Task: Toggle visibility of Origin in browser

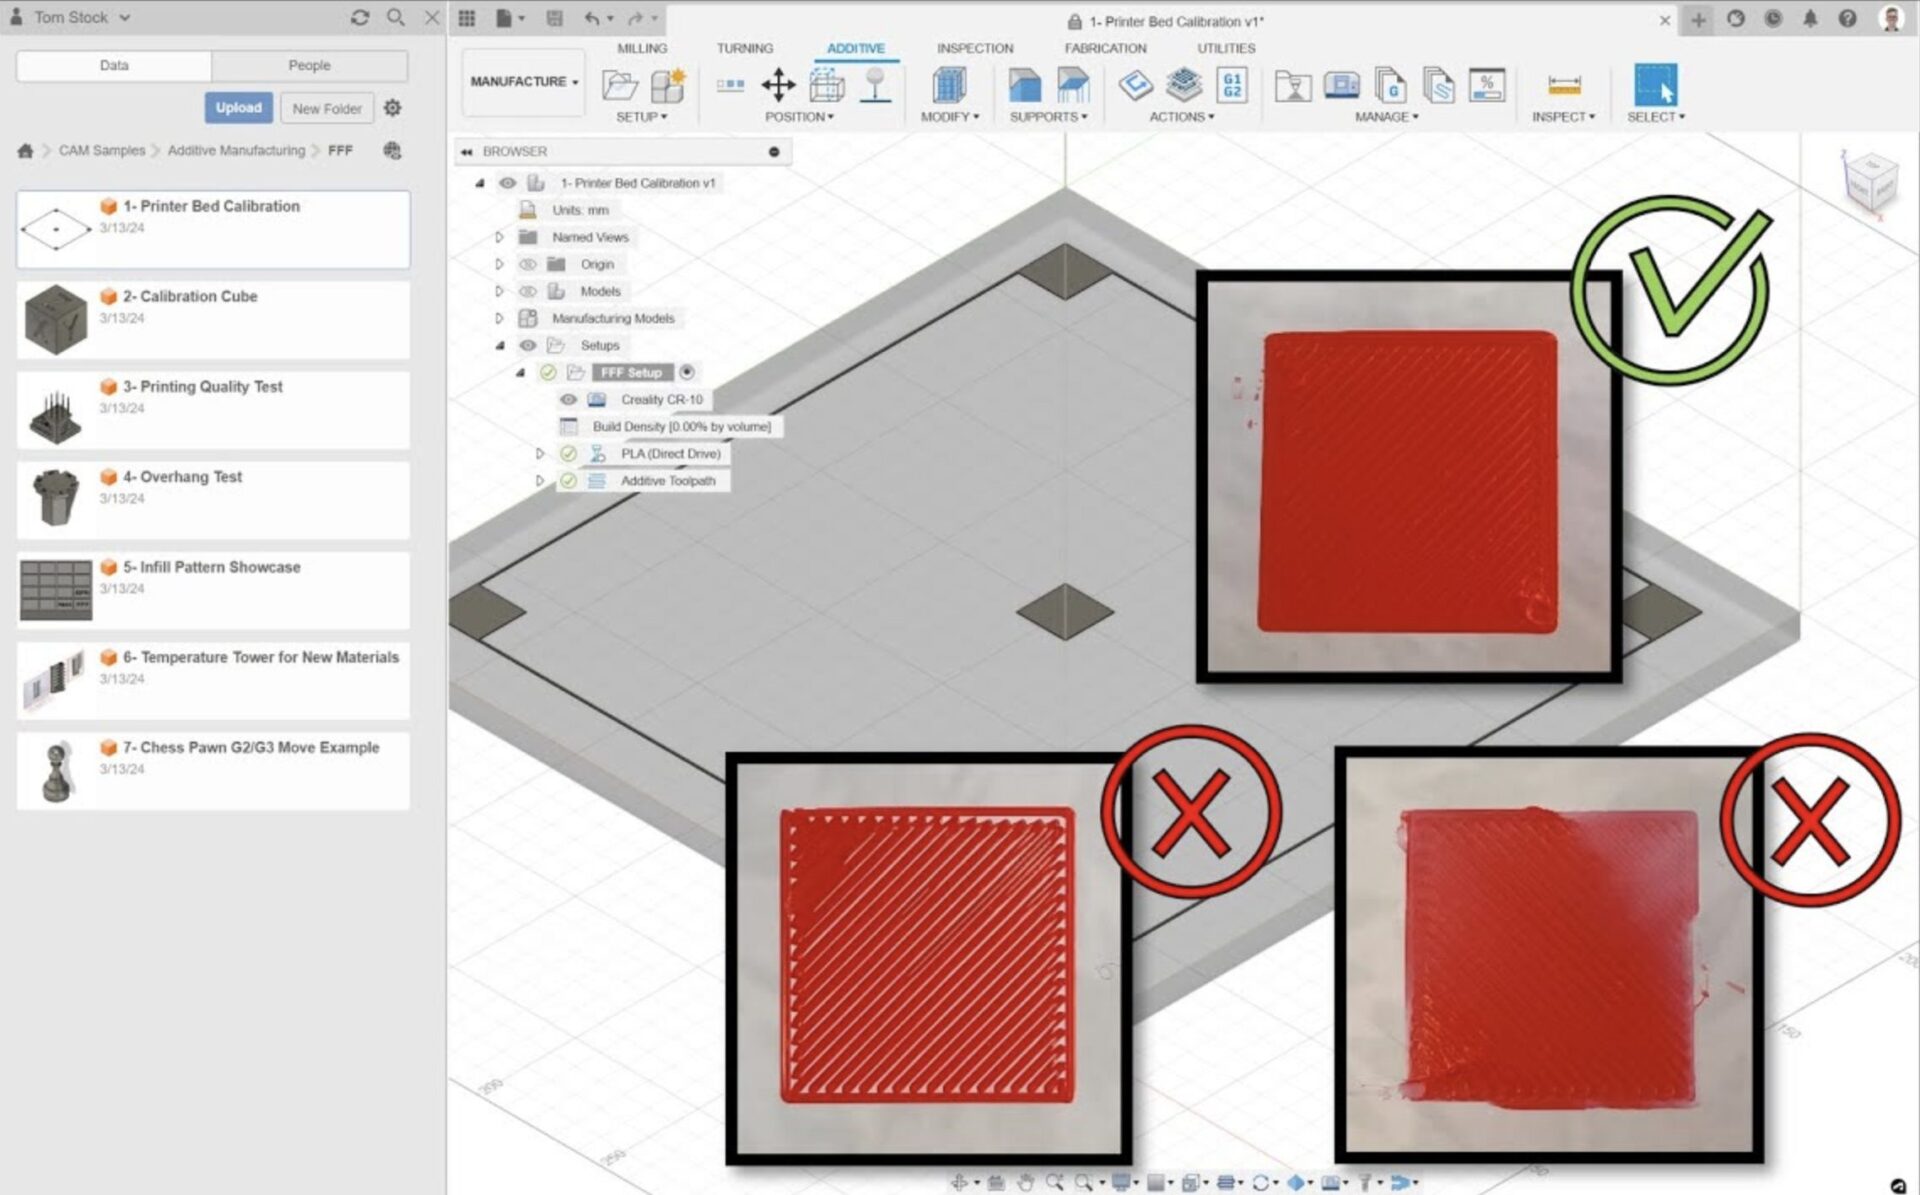Action: pyautogui.click(x=527, y=263)
